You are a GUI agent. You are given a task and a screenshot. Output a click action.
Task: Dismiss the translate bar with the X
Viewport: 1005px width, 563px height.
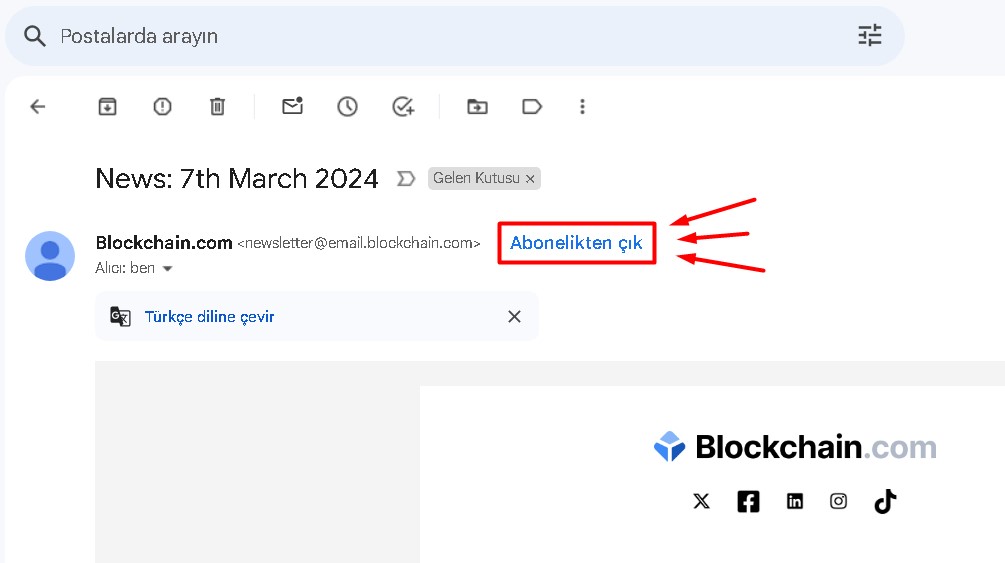[514, 316]
